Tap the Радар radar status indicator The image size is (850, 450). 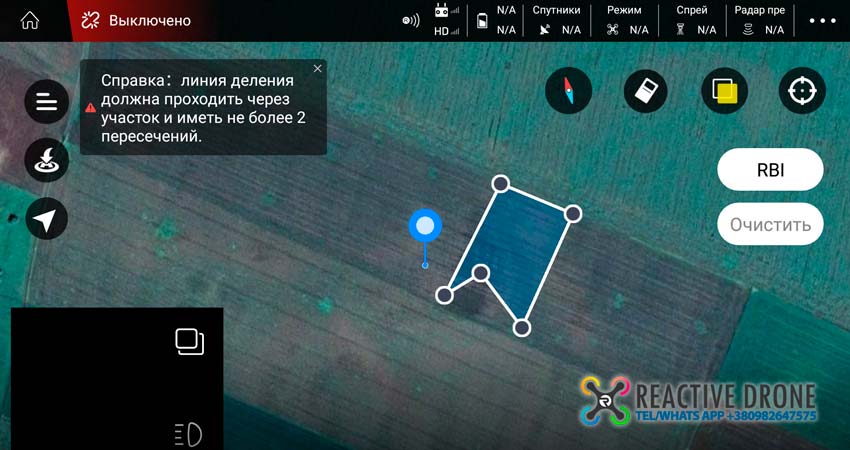pos(759,20)
